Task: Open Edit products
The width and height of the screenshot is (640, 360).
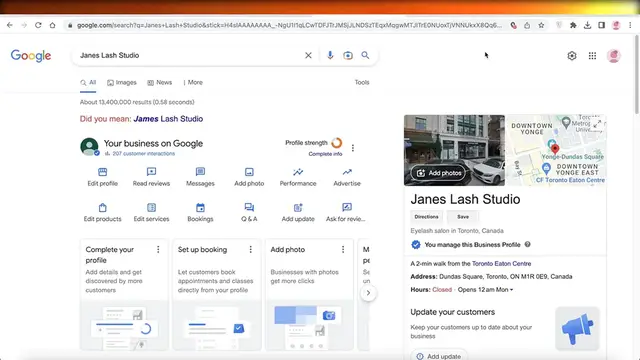Action: click(102, 213)
